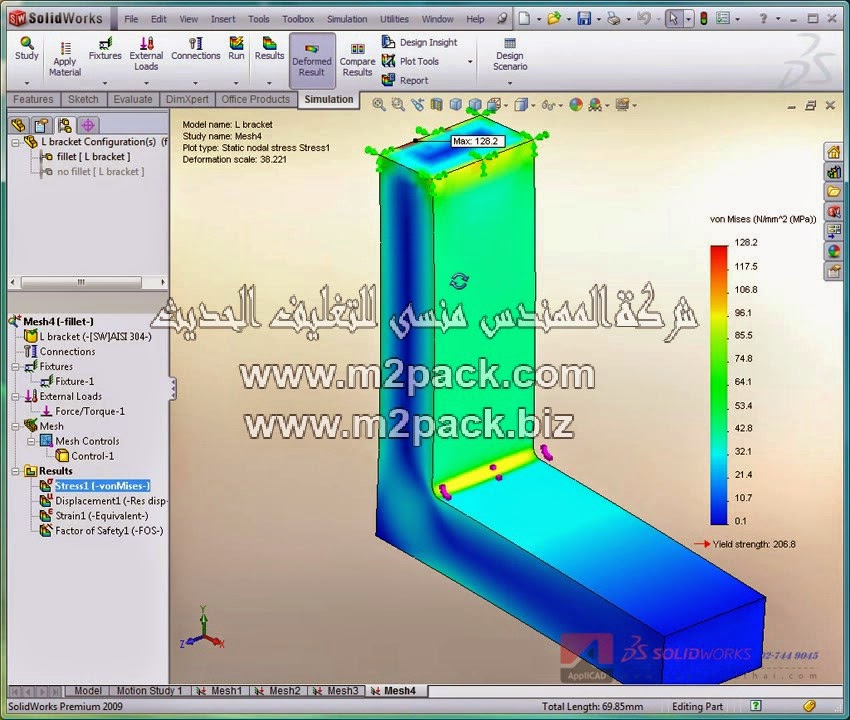Toggle the Deformed Result button

(312, 61)
